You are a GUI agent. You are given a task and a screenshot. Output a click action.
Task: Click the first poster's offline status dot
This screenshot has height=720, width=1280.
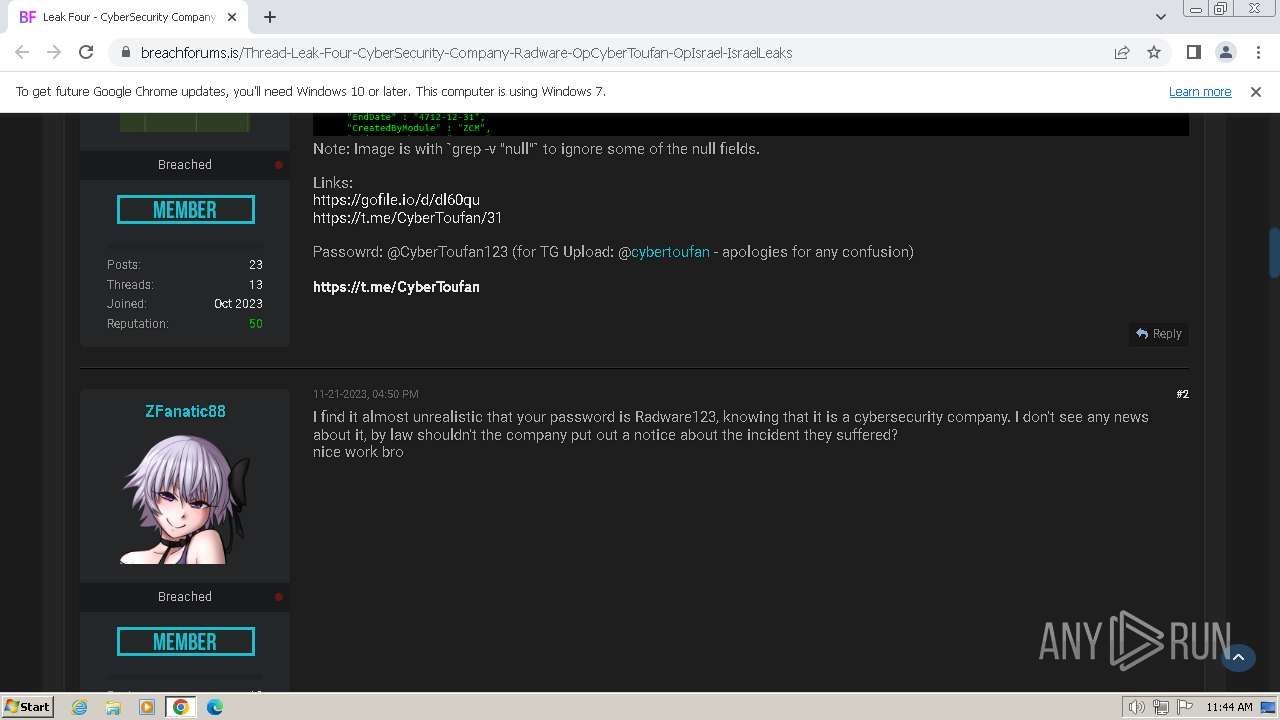click(x=279, y=165)
